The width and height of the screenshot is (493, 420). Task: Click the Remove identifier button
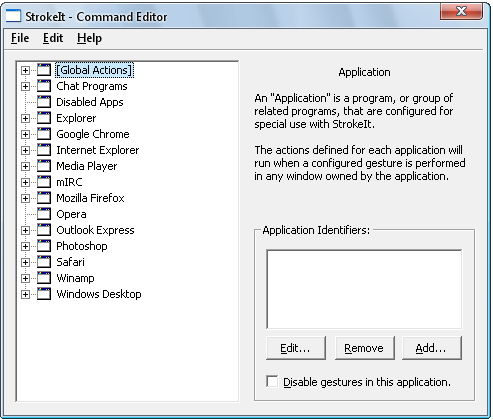(364, 348)
